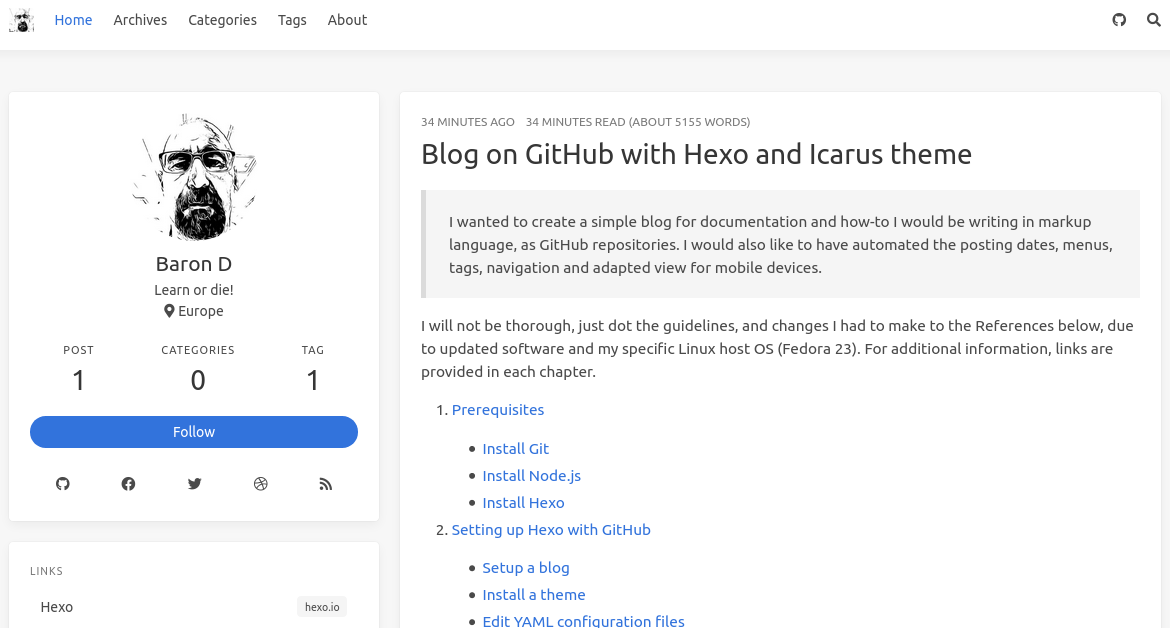The width and height of the screenshot is (1170, 628).
Task: Open the Archives page
Action: [x=140, y=20]
